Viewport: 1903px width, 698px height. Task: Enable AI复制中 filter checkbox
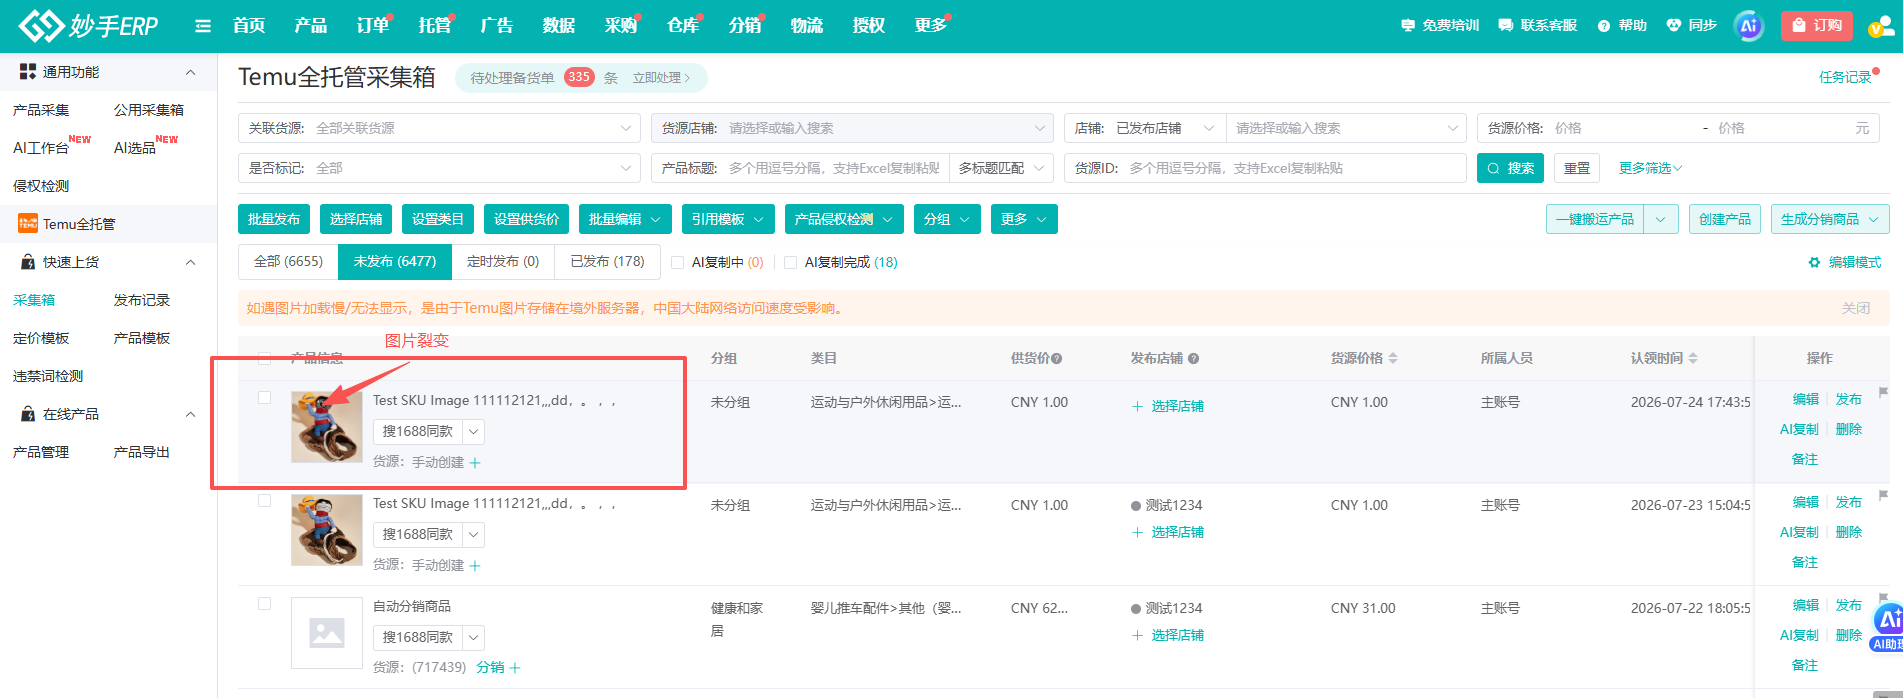677,262
